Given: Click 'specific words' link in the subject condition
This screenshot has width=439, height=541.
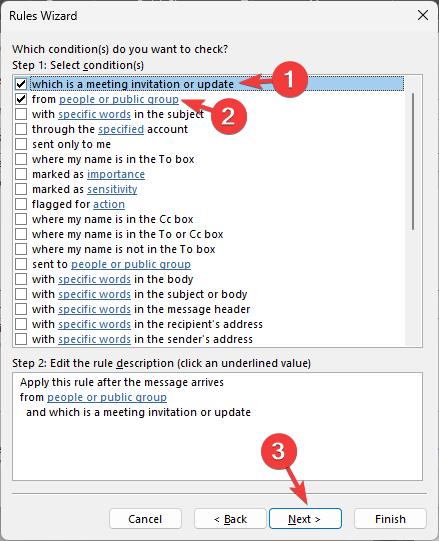Looking at the screenshot, I should point(95,114).
